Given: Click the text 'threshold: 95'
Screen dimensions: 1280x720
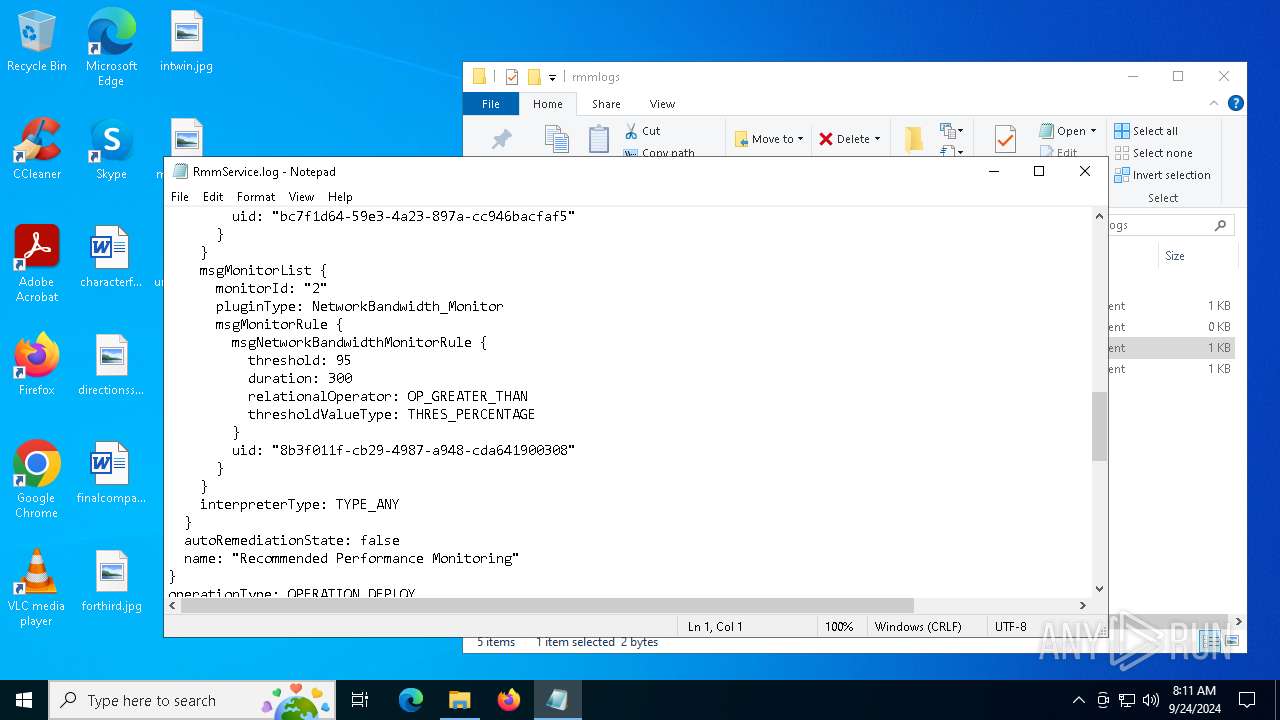Looking at the screenshot, I should pyautogui.click(x=299, y=360).
